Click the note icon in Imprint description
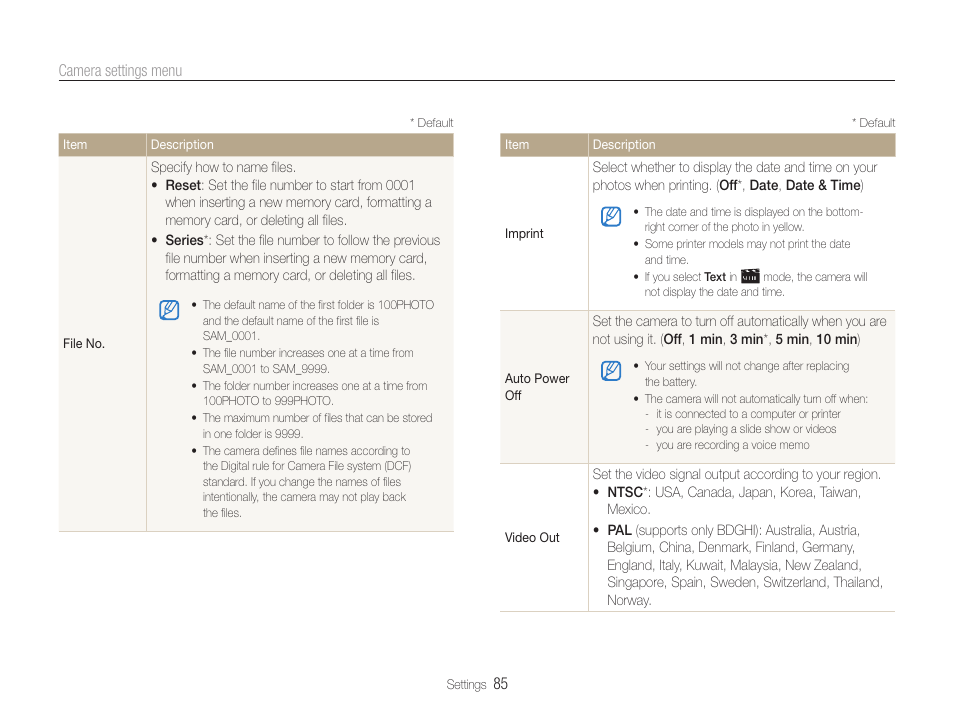Viewport: 954px width, 720px height. [611, 216]
